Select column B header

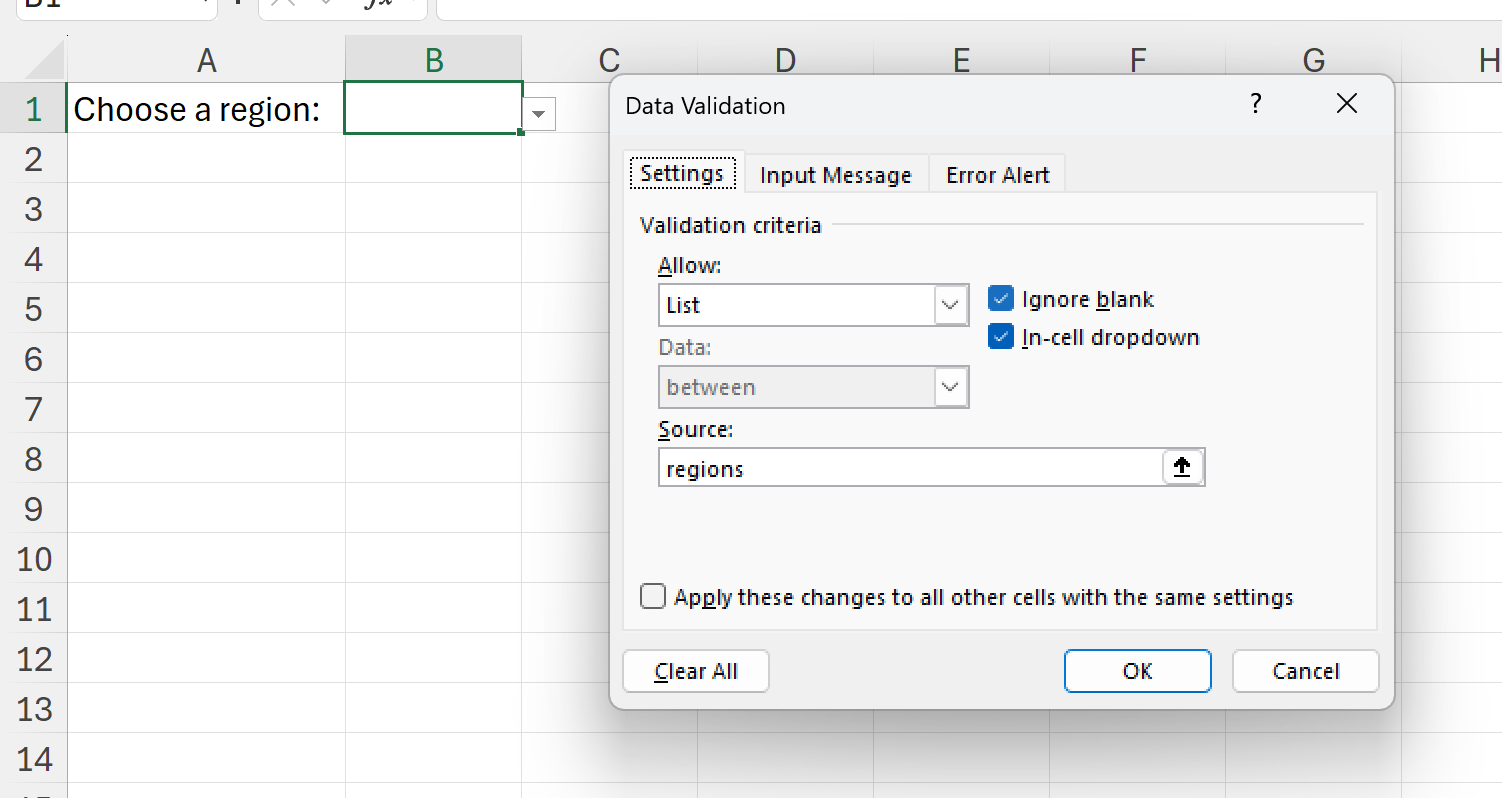click(x=433, y=60)
